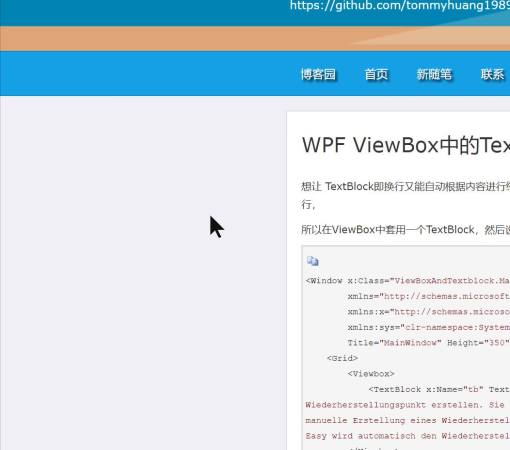The height and width of the screenshot is (450, 510).
Task: Open the 首页 navigation link
Action: [x=376, y=74]
